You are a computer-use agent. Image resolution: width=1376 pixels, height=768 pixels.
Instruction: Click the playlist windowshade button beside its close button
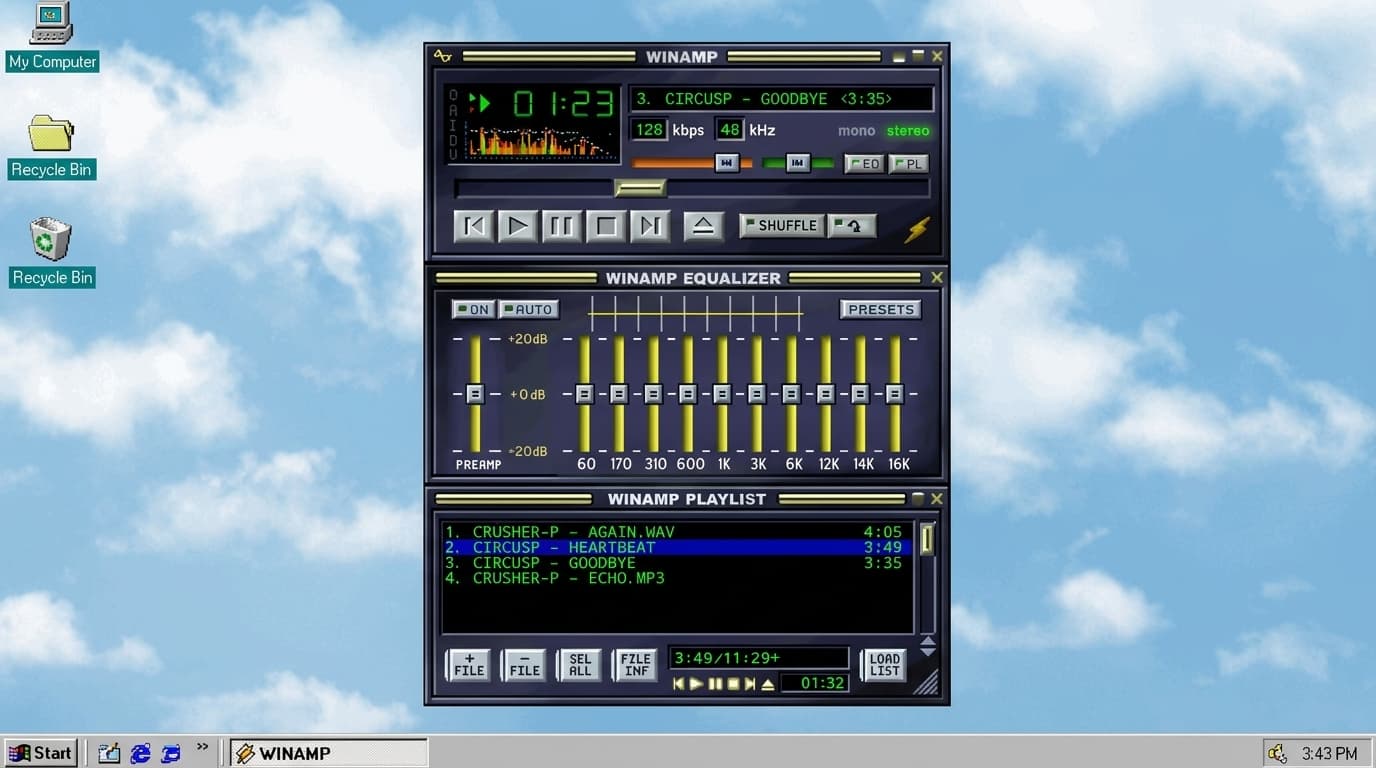click(918, 499)
